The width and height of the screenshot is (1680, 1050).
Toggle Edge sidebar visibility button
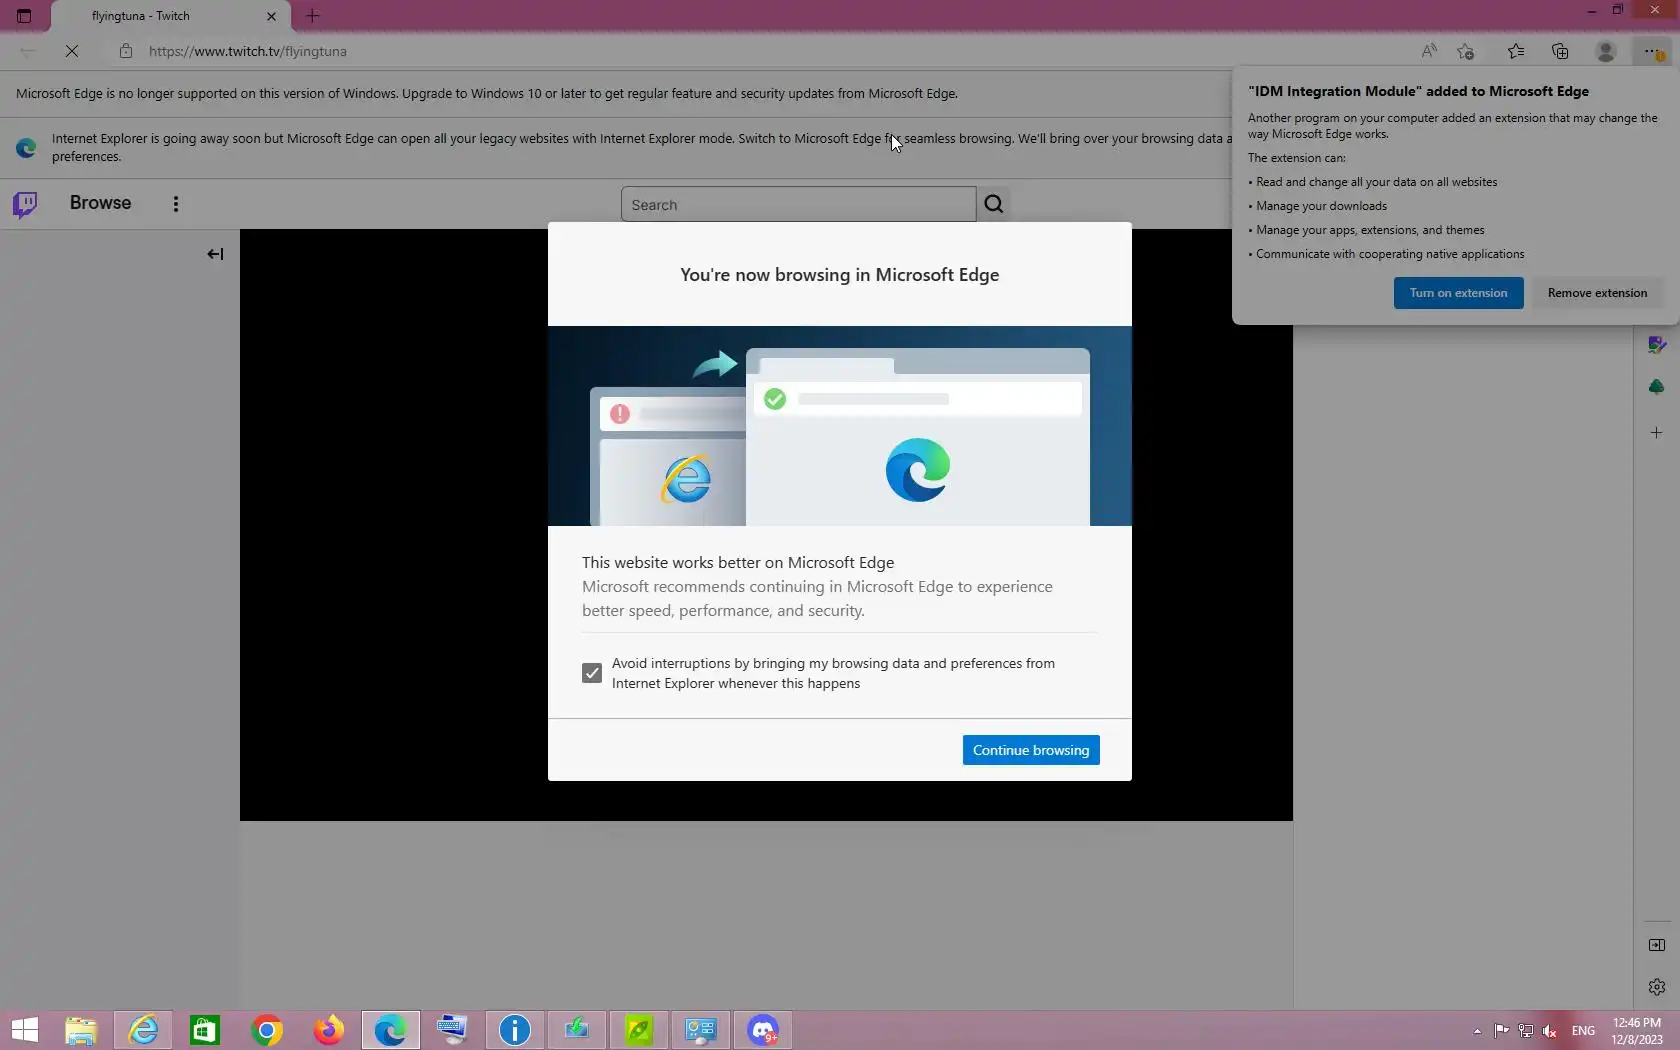pyautogui.click(x=1657, y=945)
